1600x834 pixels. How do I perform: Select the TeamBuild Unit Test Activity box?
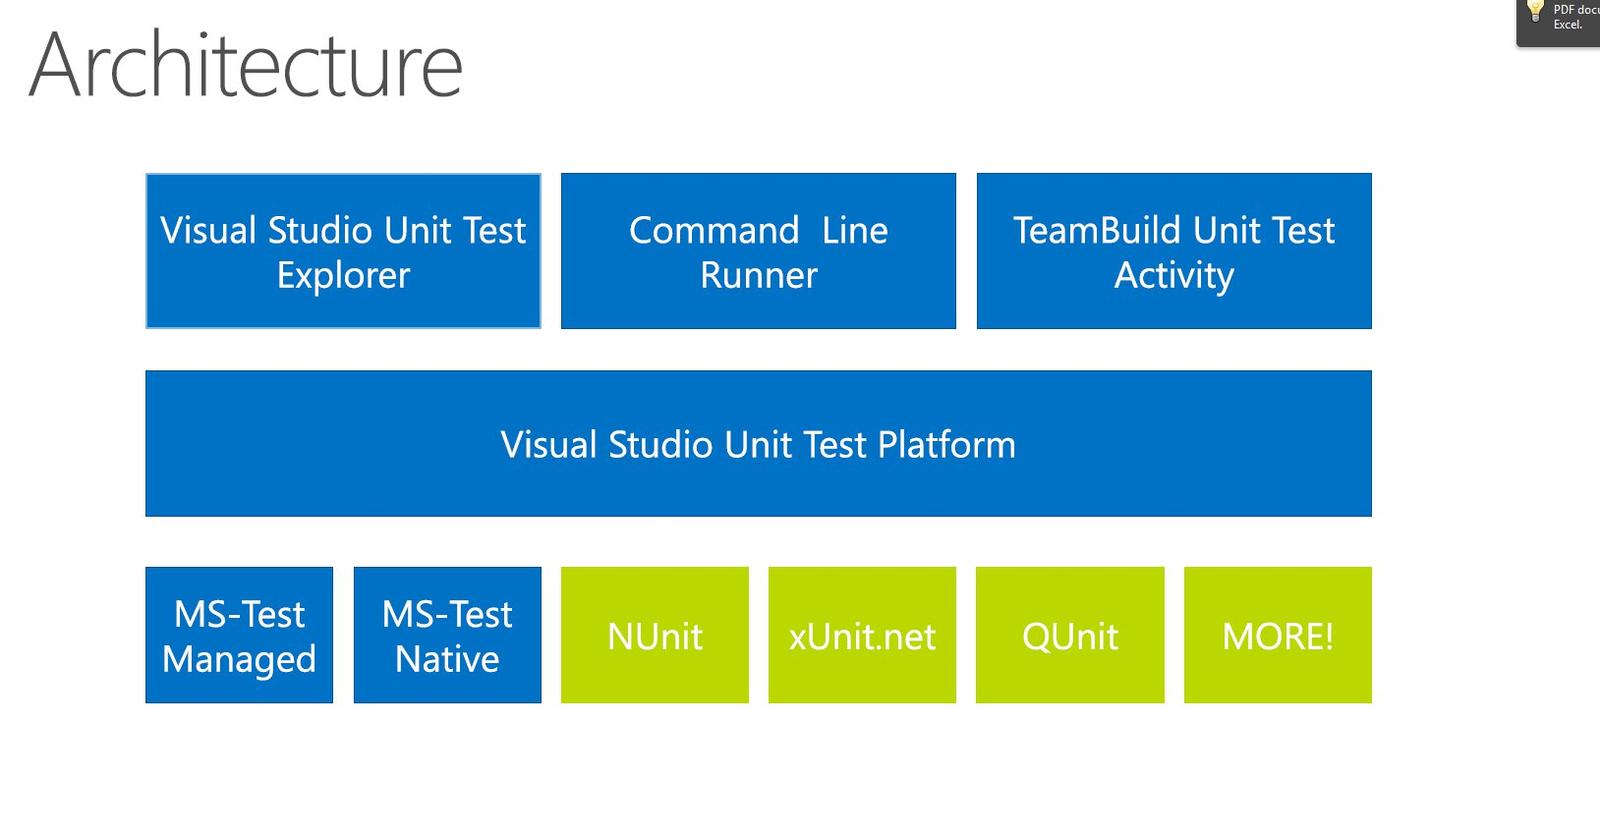(x=1174, y=251)
